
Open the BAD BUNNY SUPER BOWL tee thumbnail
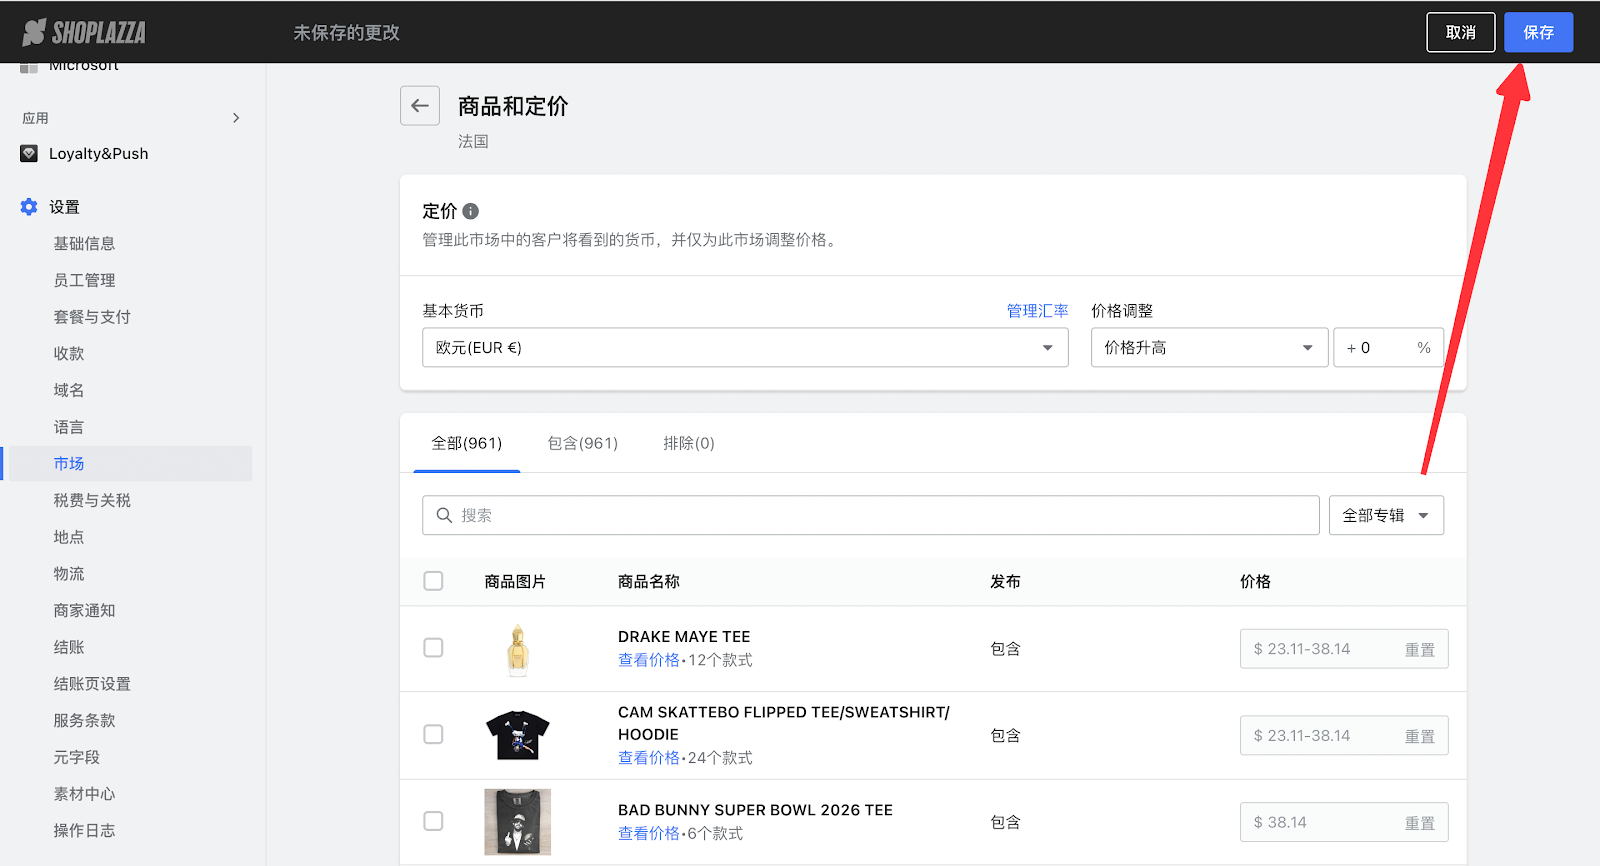(517, 822)
